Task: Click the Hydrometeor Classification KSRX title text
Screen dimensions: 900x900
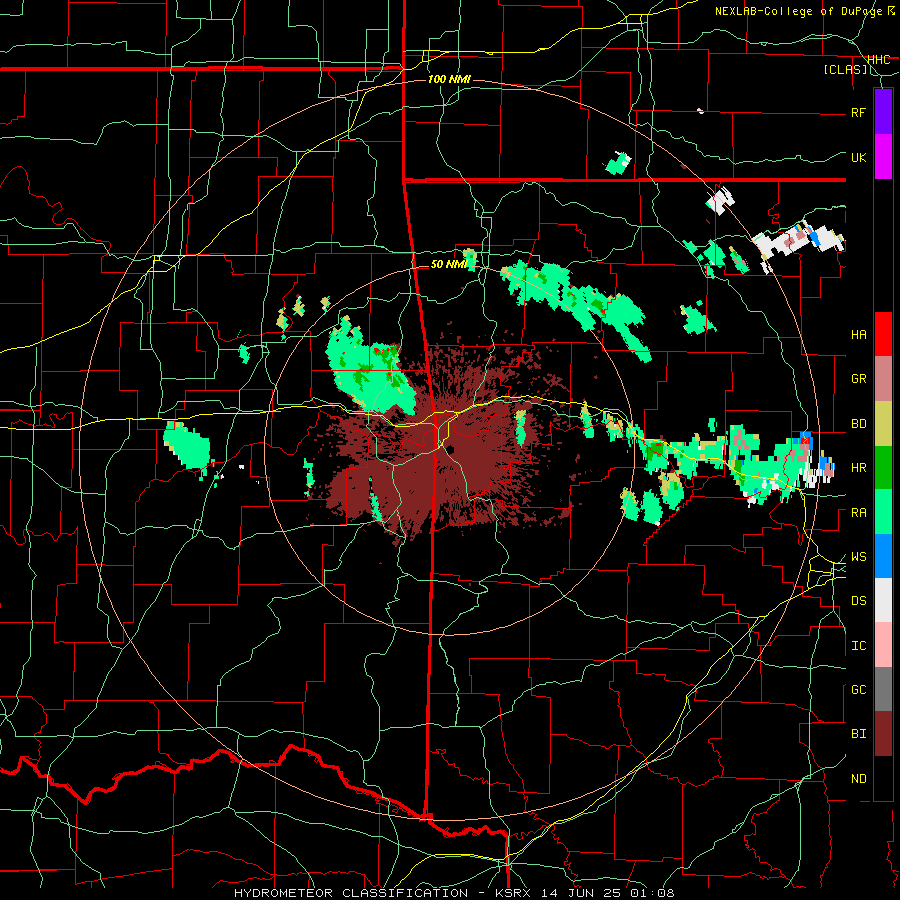Action: (x=454, y=893)
